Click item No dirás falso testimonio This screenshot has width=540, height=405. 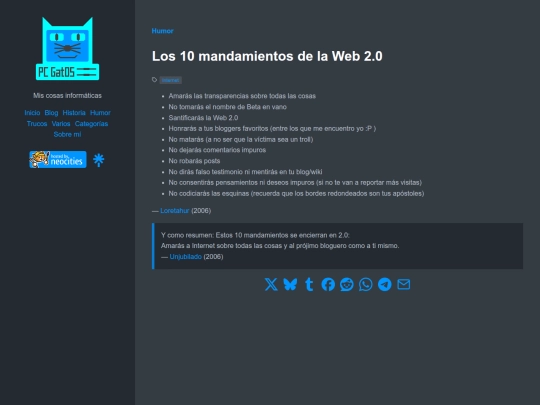point(245,172)
